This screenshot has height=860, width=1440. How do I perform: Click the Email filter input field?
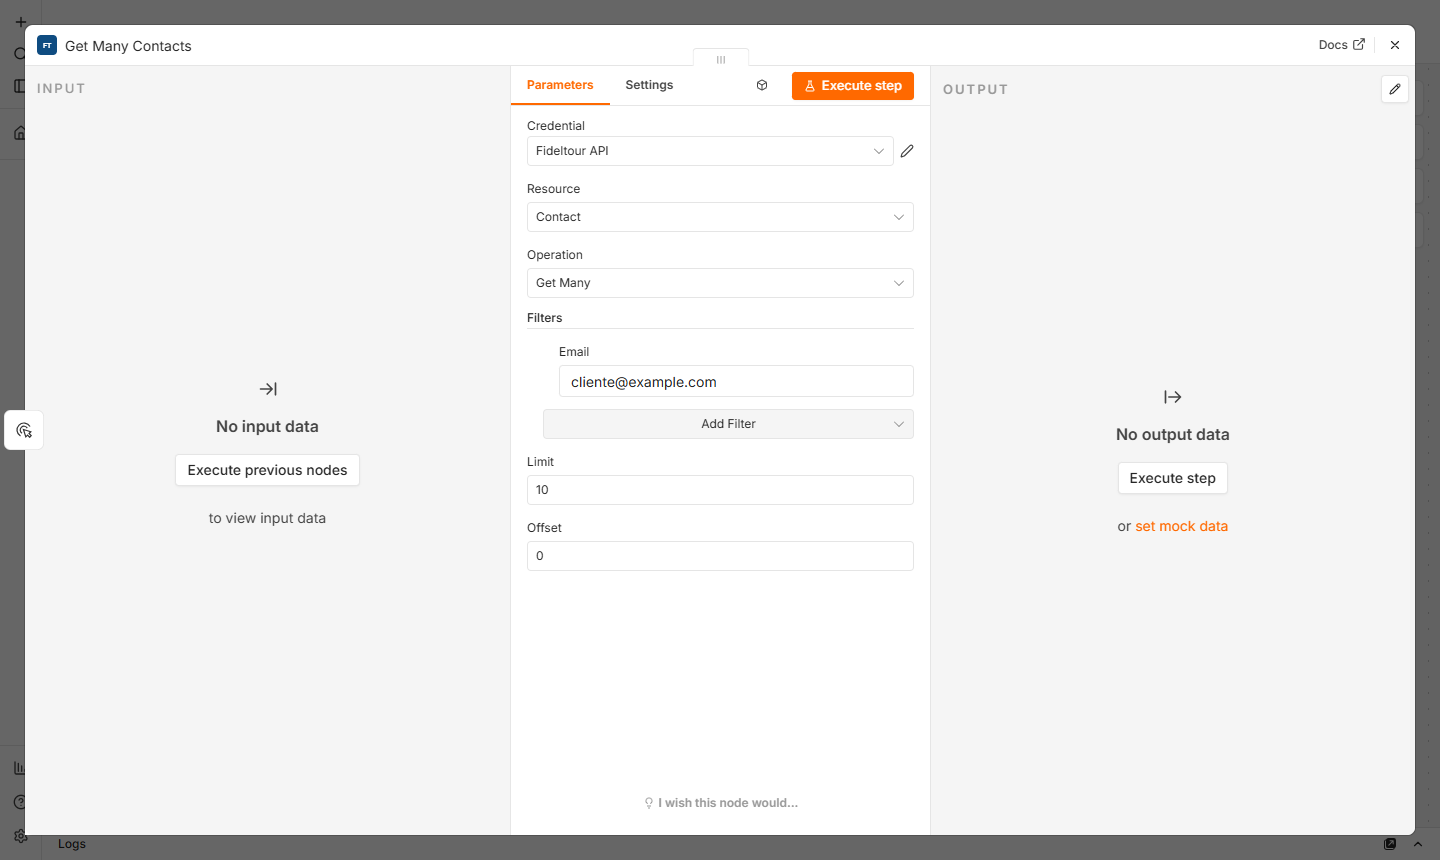[x=736, y=382]
